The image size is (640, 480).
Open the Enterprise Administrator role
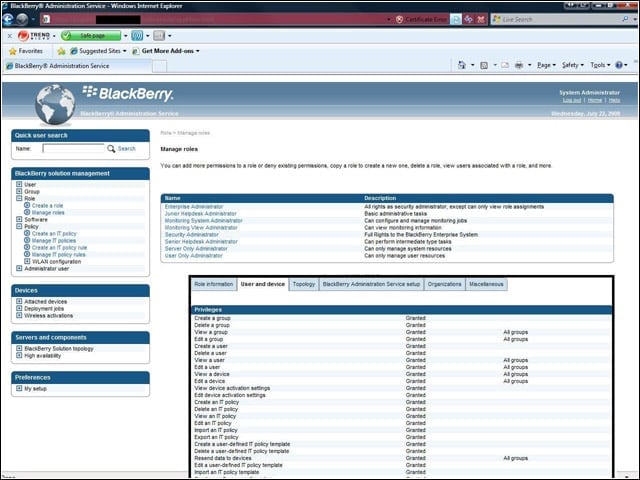tap(194, 207)
